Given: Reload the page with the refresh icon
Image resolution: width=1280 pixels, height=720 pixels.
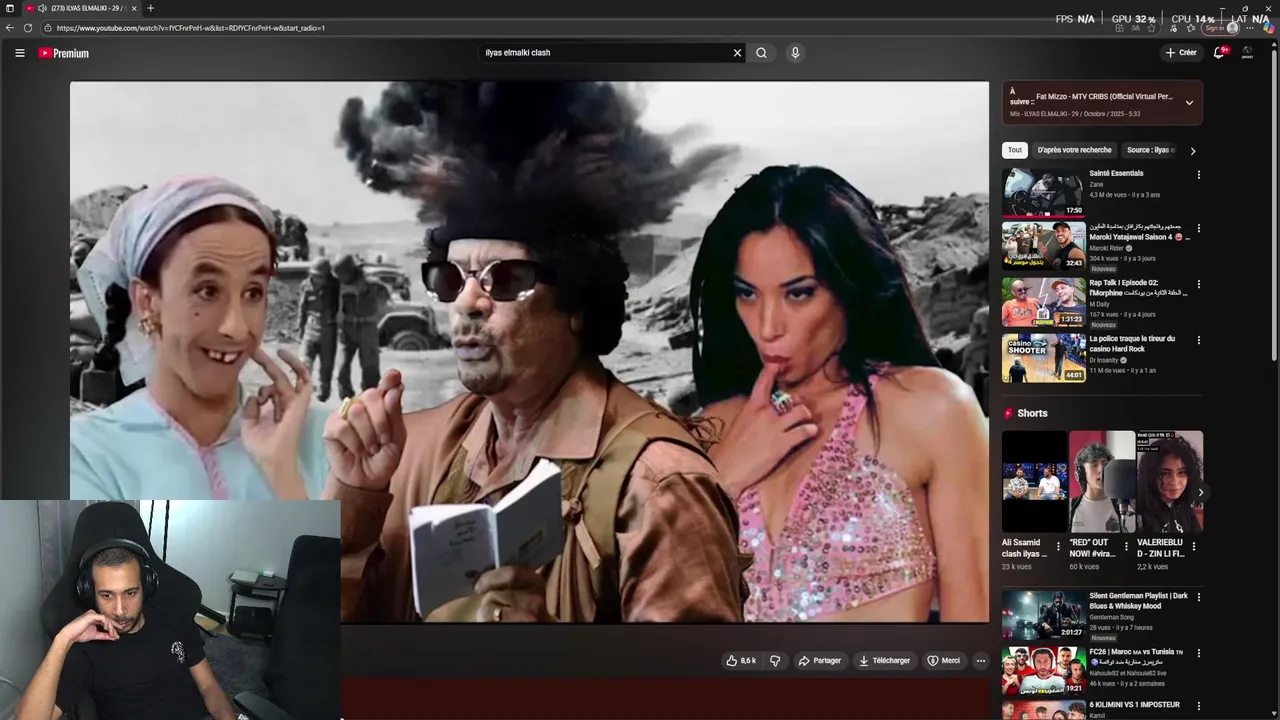Looking at the screenshot, I should (28, 28).
